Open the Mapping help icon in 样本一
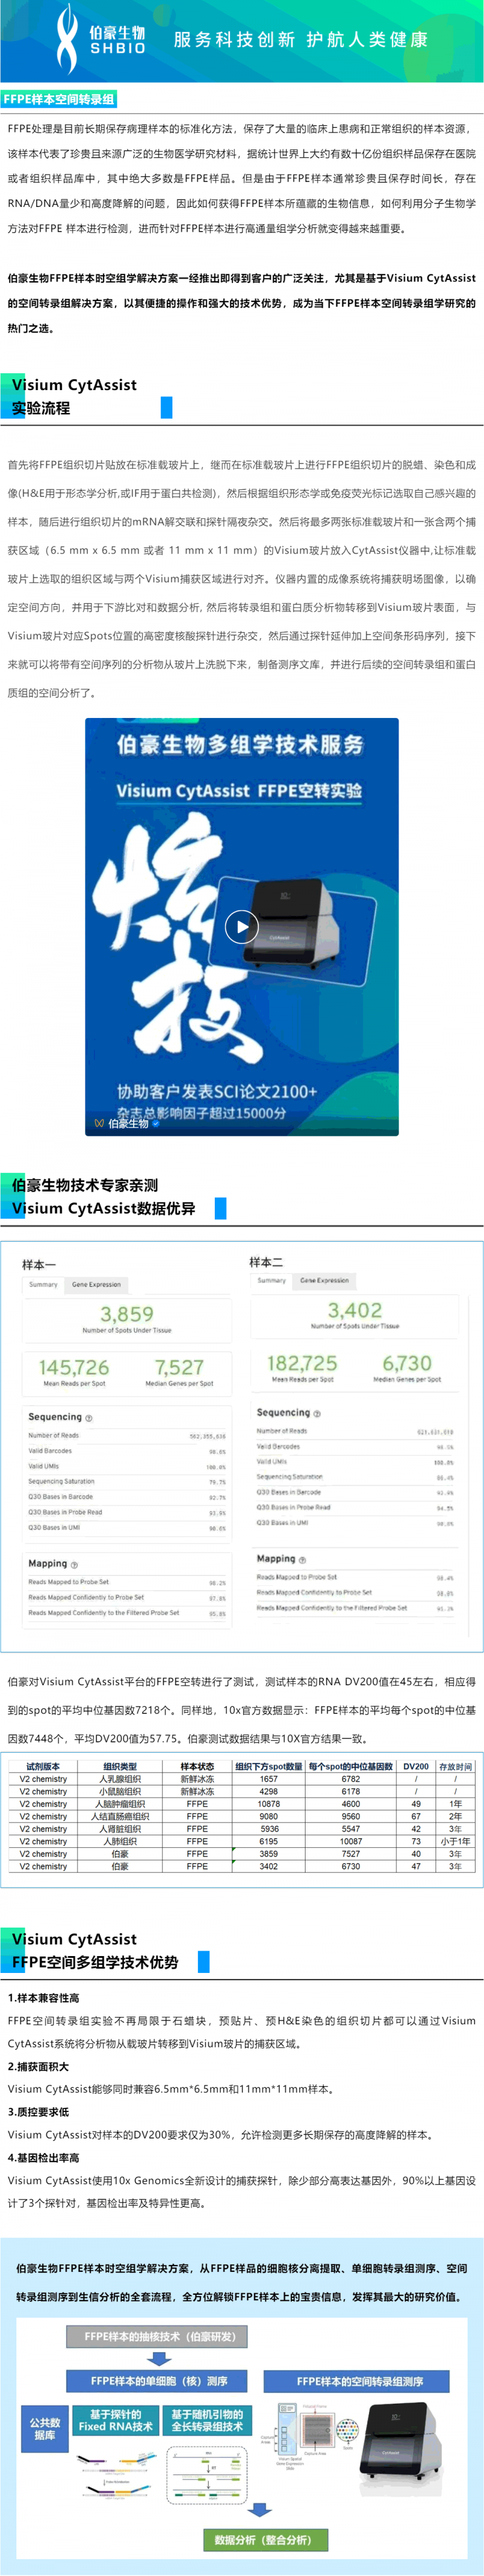 (74, 1564)
